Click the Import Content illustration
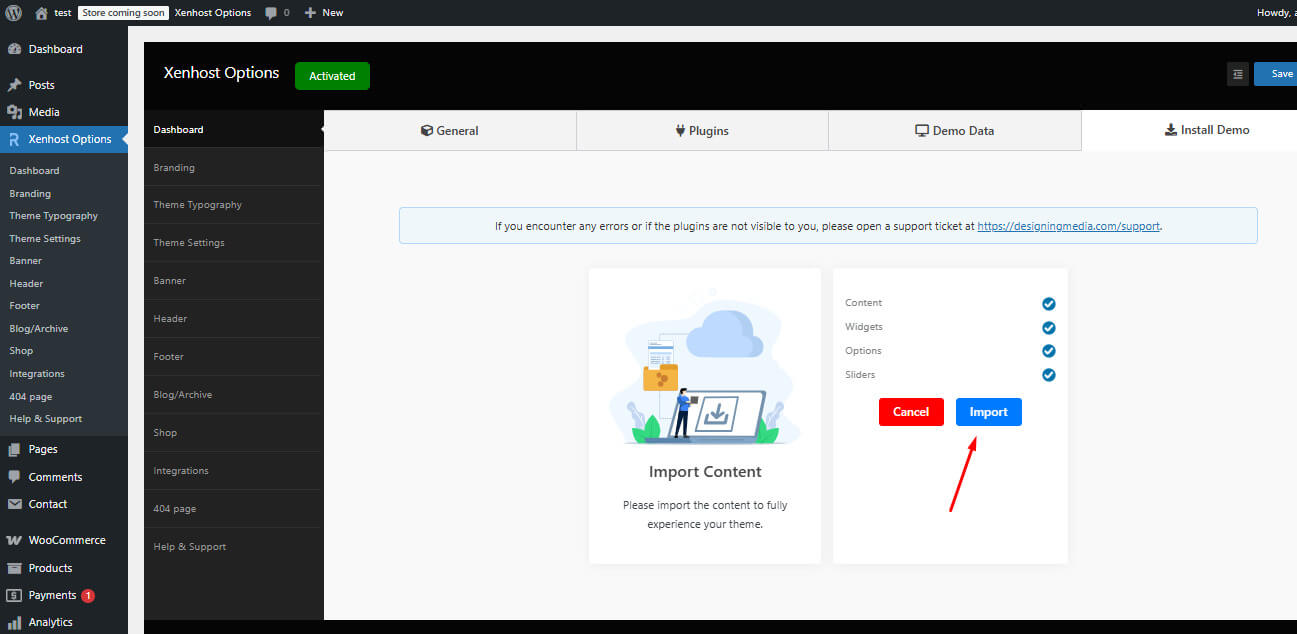This screenshot has height=634, width=1297. [705, 367]
